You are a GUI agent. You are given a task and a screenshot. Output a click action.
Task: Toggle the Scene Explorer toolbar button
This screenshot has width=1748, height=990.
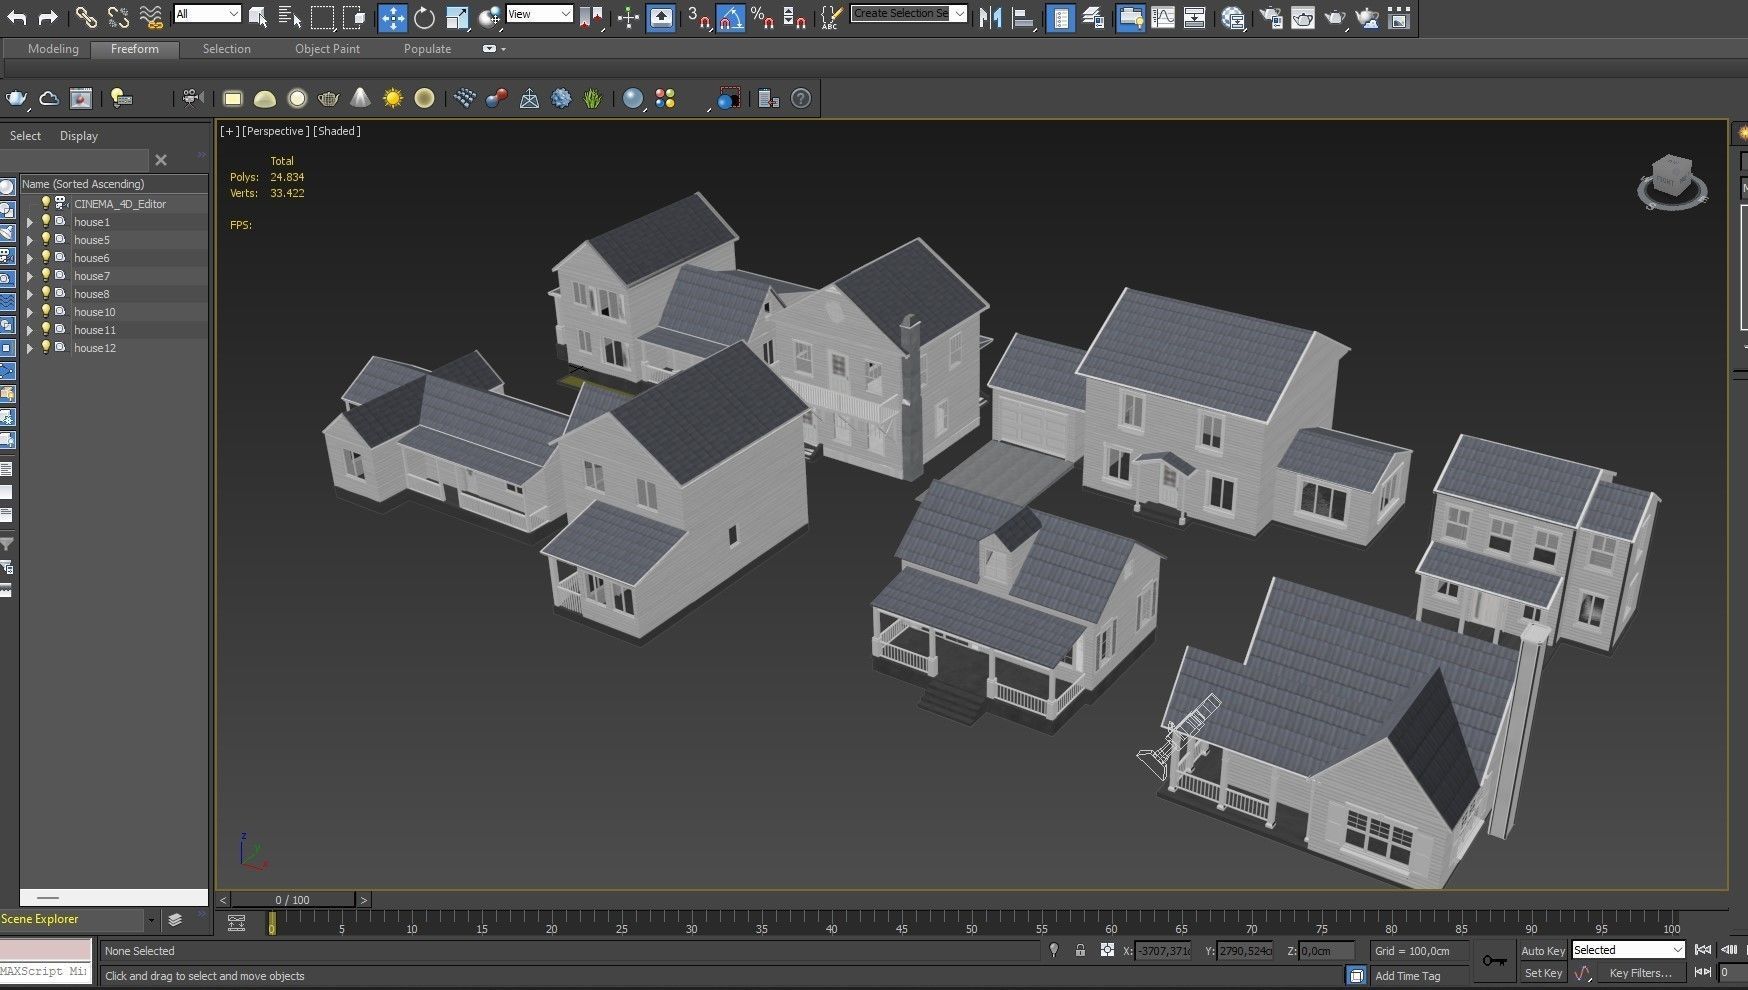1061,17
